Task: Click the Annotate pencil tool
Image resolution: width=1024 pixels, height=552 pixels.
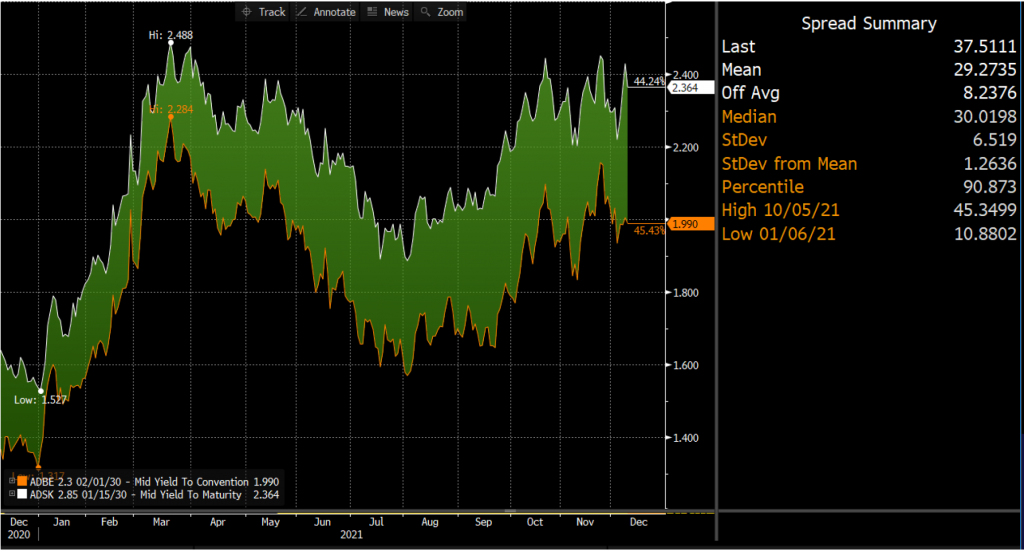Action: pos(327,11)
